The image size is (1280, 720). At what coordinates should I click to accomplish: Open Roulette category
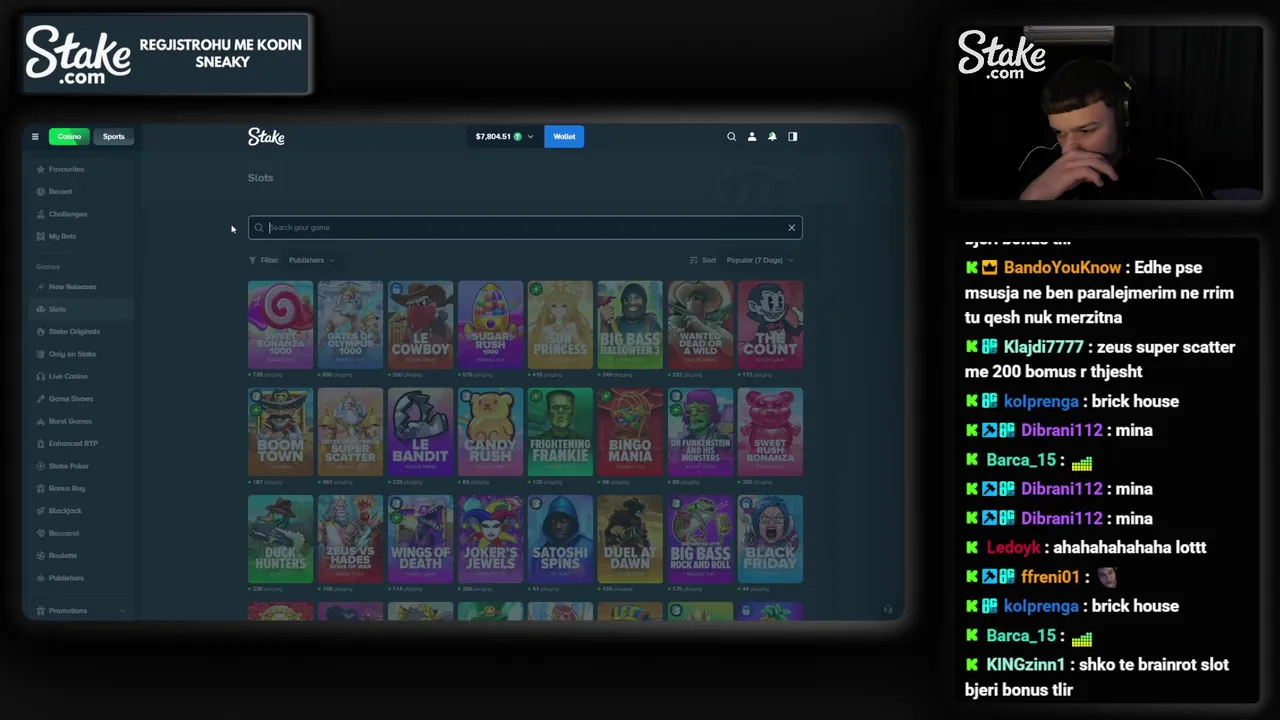click(x=56, y=555)
